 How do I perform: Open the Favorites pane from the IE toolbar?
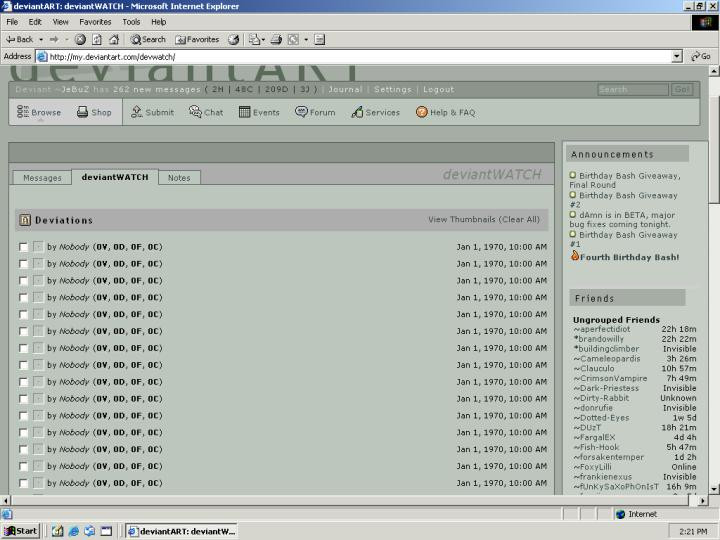pos(197,39)
